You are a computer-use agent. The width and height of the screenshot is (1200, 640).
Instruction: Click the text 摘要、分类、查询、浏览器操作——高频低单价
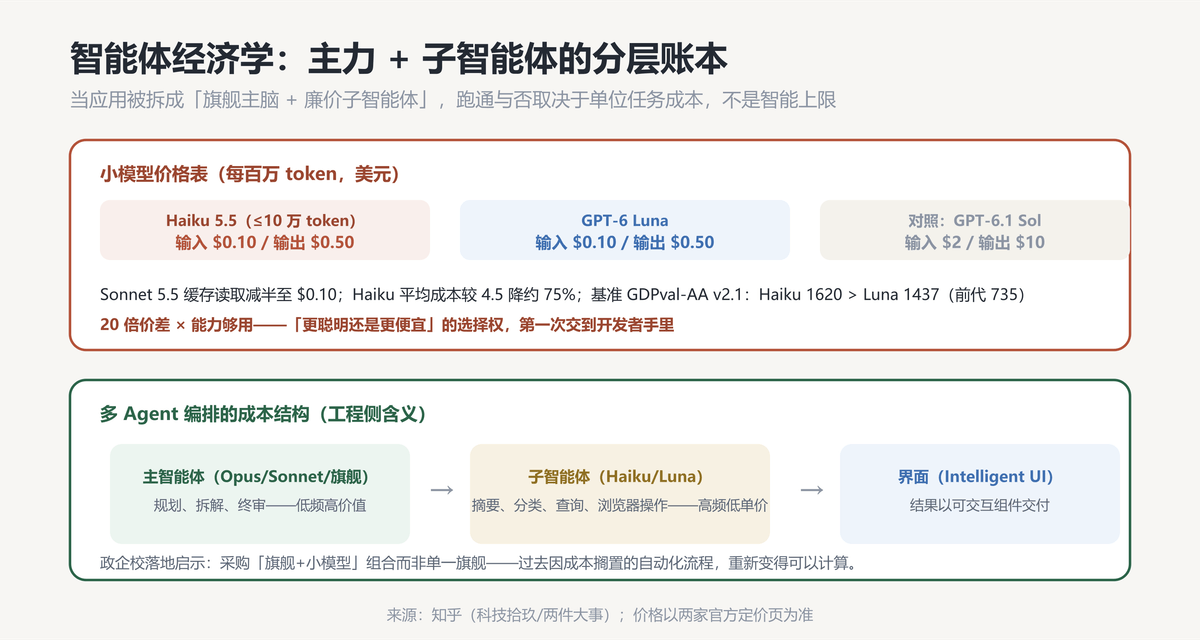[620, 505]
